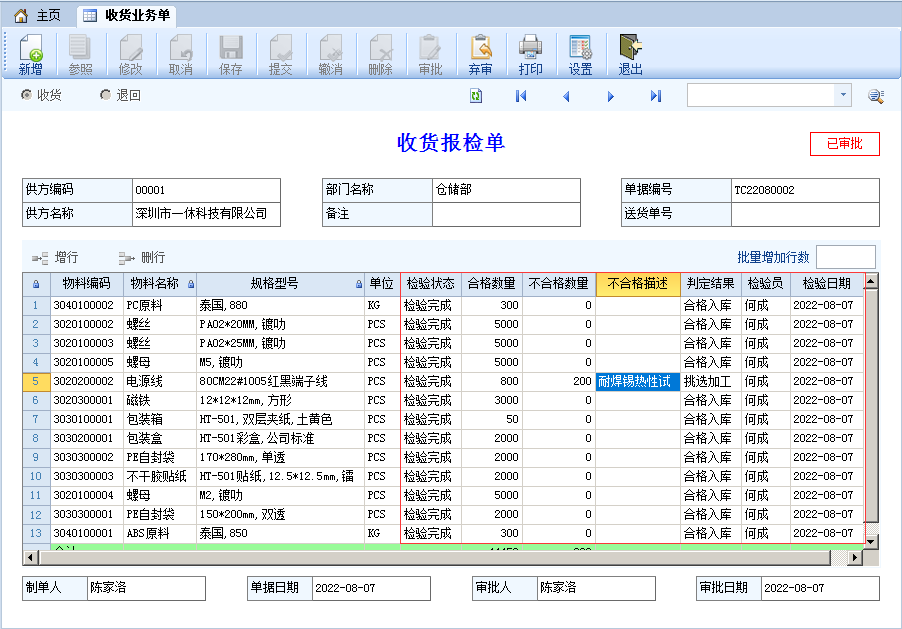The image size is (902, 629).
Task: Click the 审批 (Approve) toolbar icon
Action: click(430, 55)
